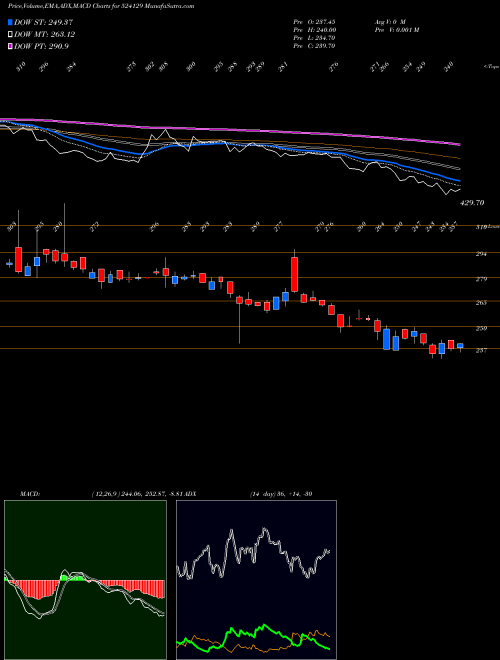Click the MACD histogram panel
Viewport: 500px width, 660px height.
click(x=85, y=580)
